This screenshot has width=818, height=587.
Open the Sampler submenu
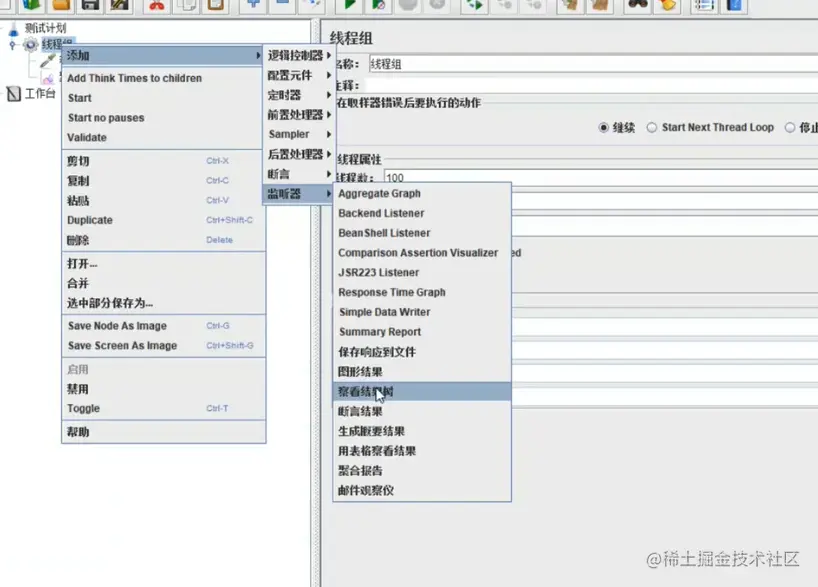tap(299, 134)
